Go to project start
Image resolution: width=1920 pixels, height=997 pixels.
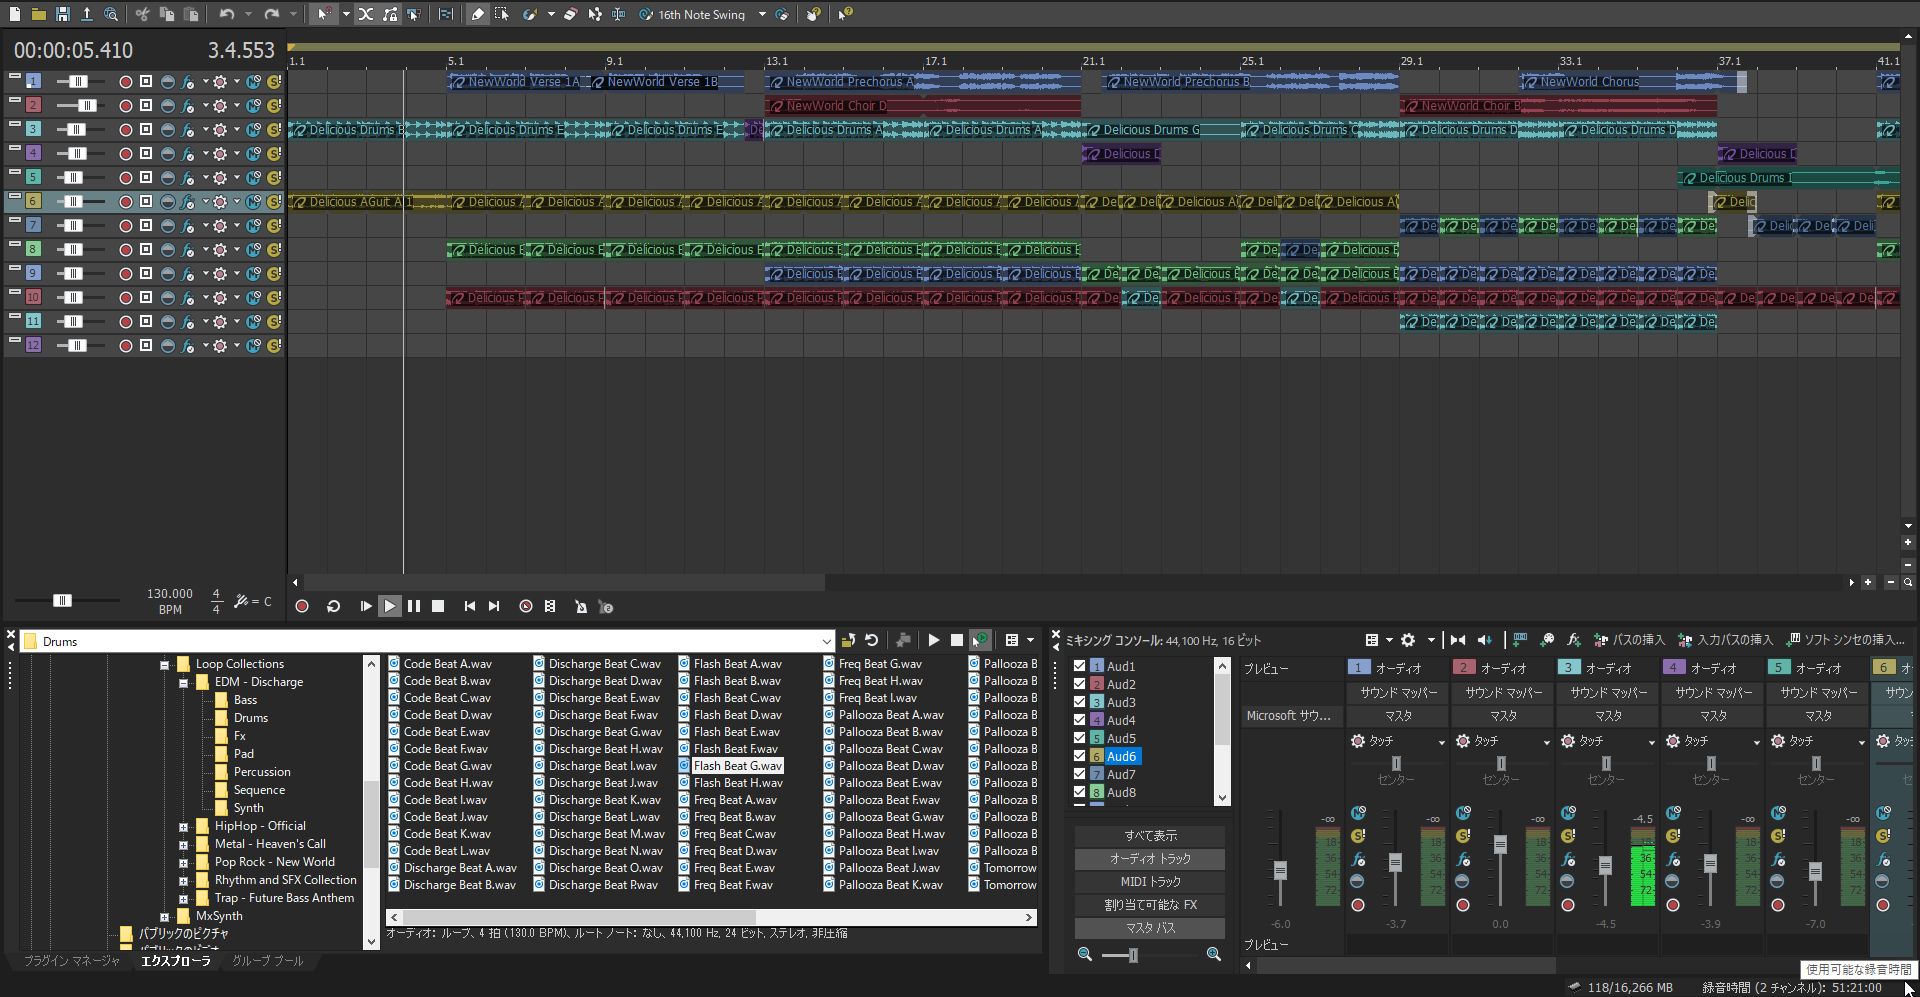[x=470, y=606]
